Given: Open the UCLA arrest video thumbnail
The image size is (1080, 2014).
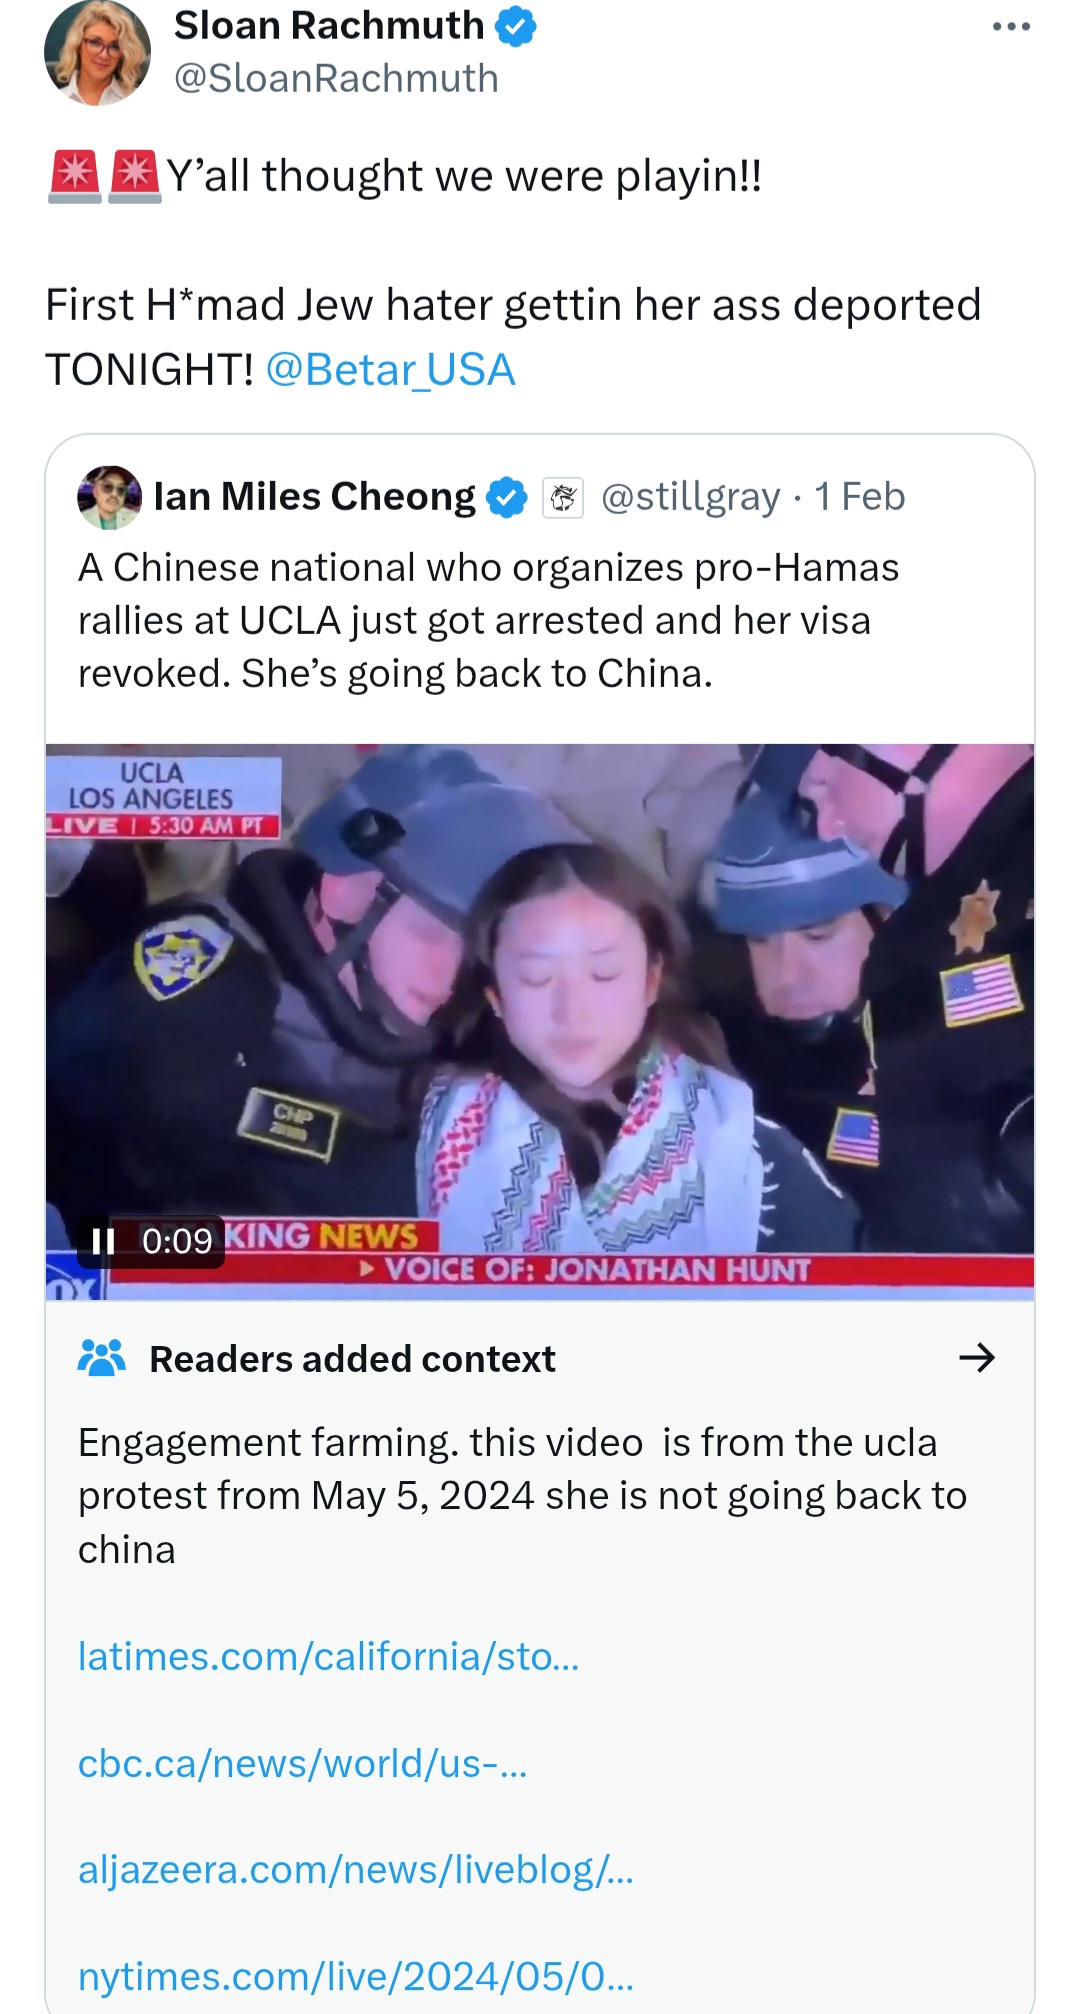Looking at the screenshot, I should coord(540,1021).
